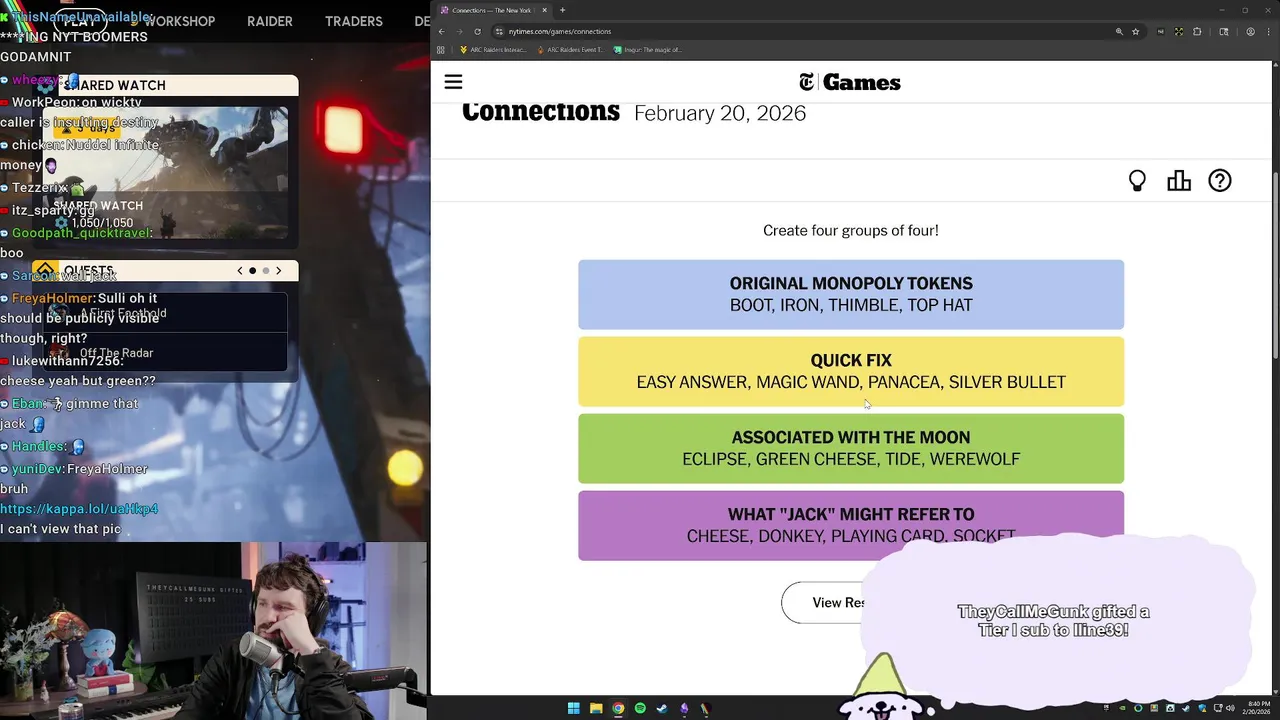The width and height of the screenshot is (1280, 720).
Task: Open the kappa.lol link in chat
Action: pyautogui.click(x=79, y=509)
